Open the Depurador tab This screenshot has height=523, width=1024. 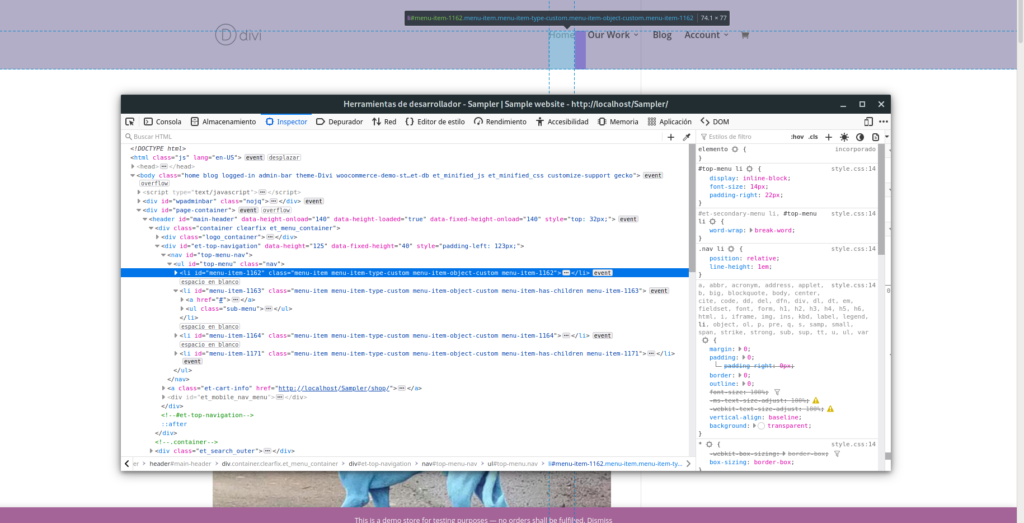point(339,121)
